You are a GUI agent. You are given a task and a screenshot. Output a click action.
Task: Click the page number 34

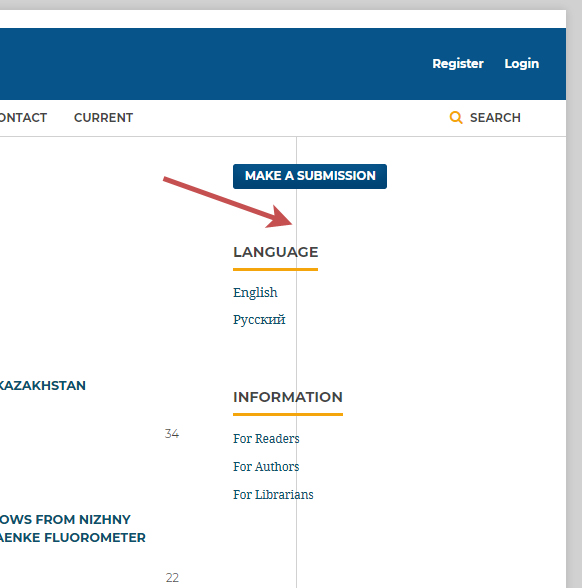172,434
